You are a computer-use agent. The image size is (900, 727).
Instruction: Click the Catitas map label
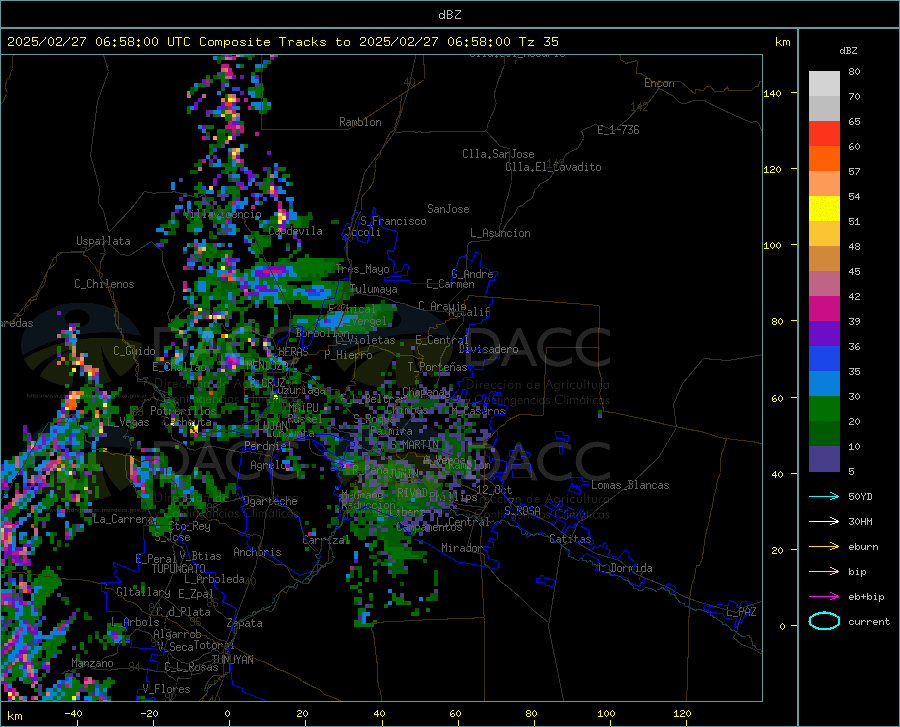coord(570,539)
